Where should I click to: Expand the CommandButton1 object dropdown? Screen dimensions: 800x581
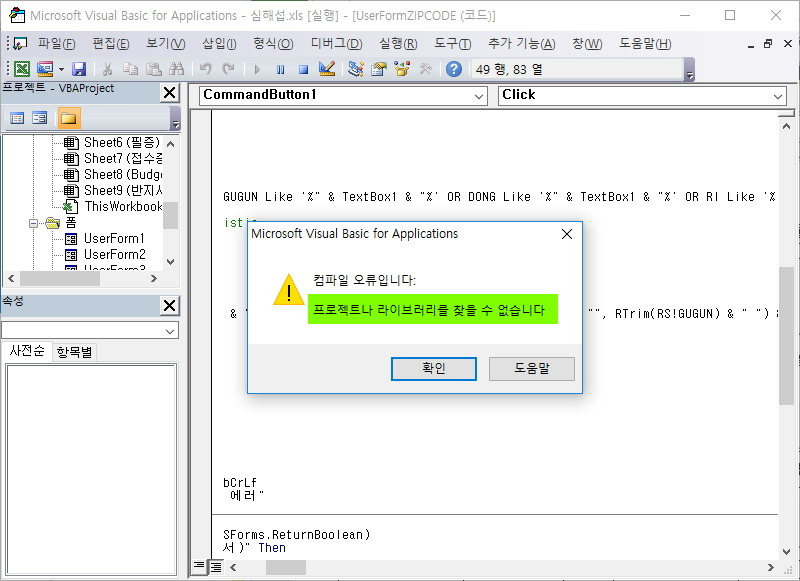pyautogui.click(x=479, y=96)
